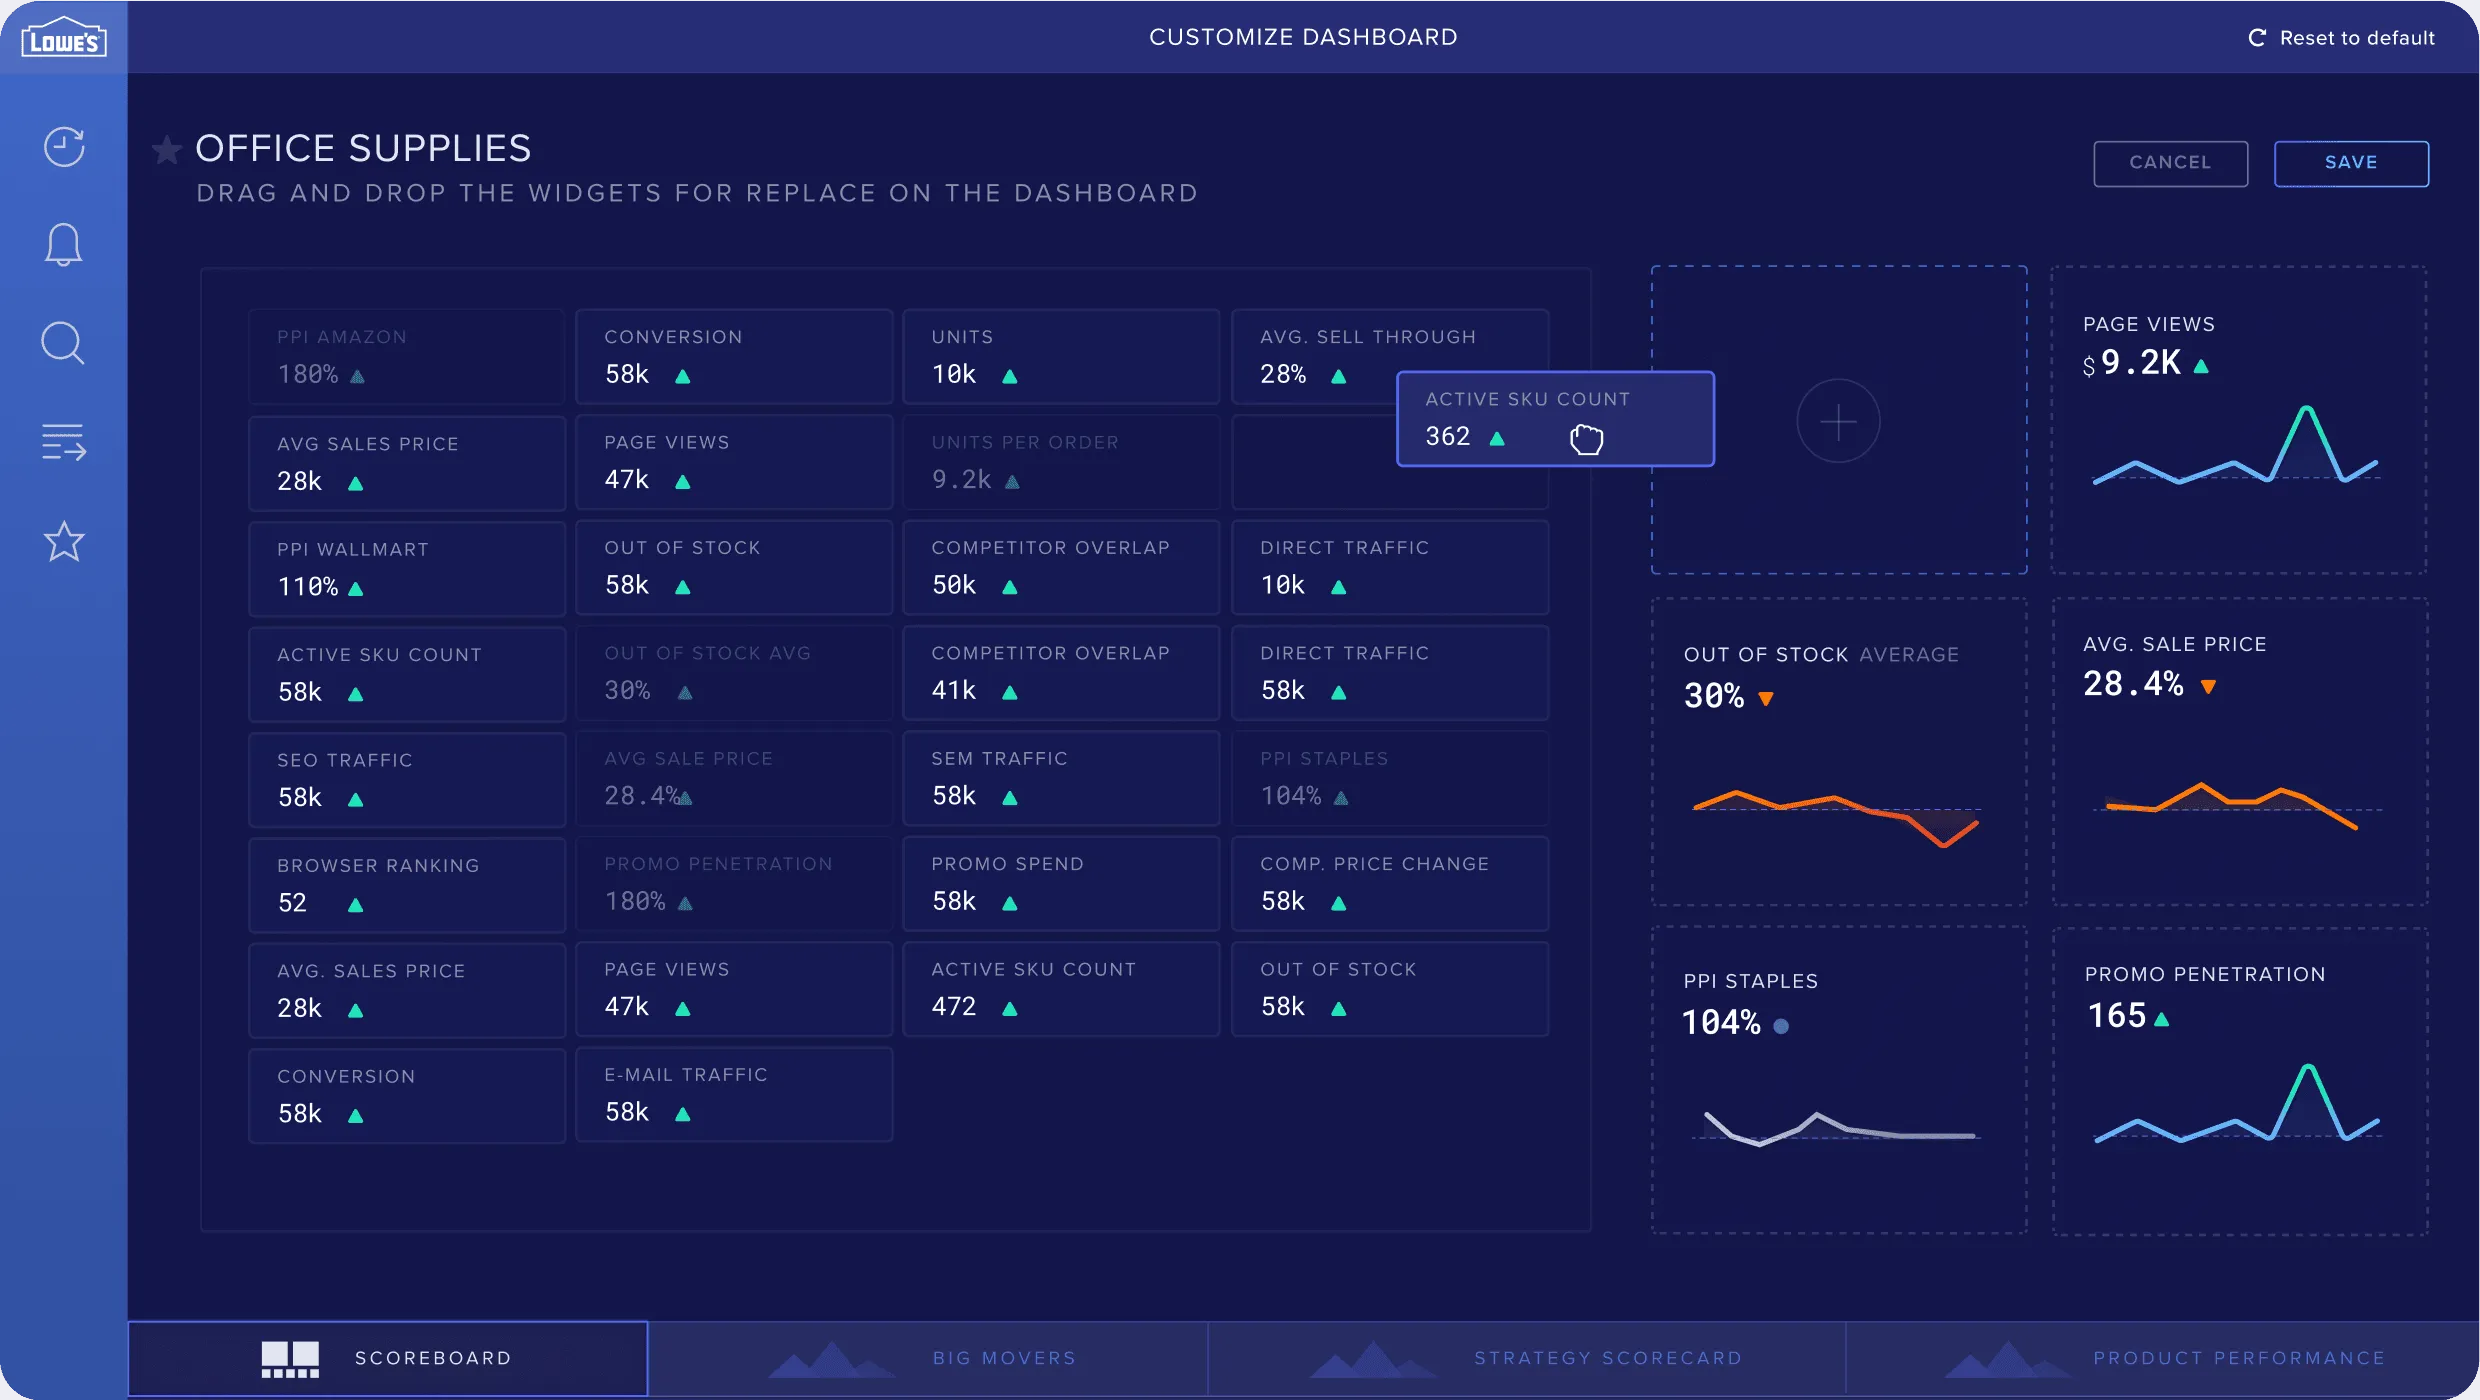Click the search magnifier icon in sidebar
2480x1400 pixels.
[x=63, y=343]
